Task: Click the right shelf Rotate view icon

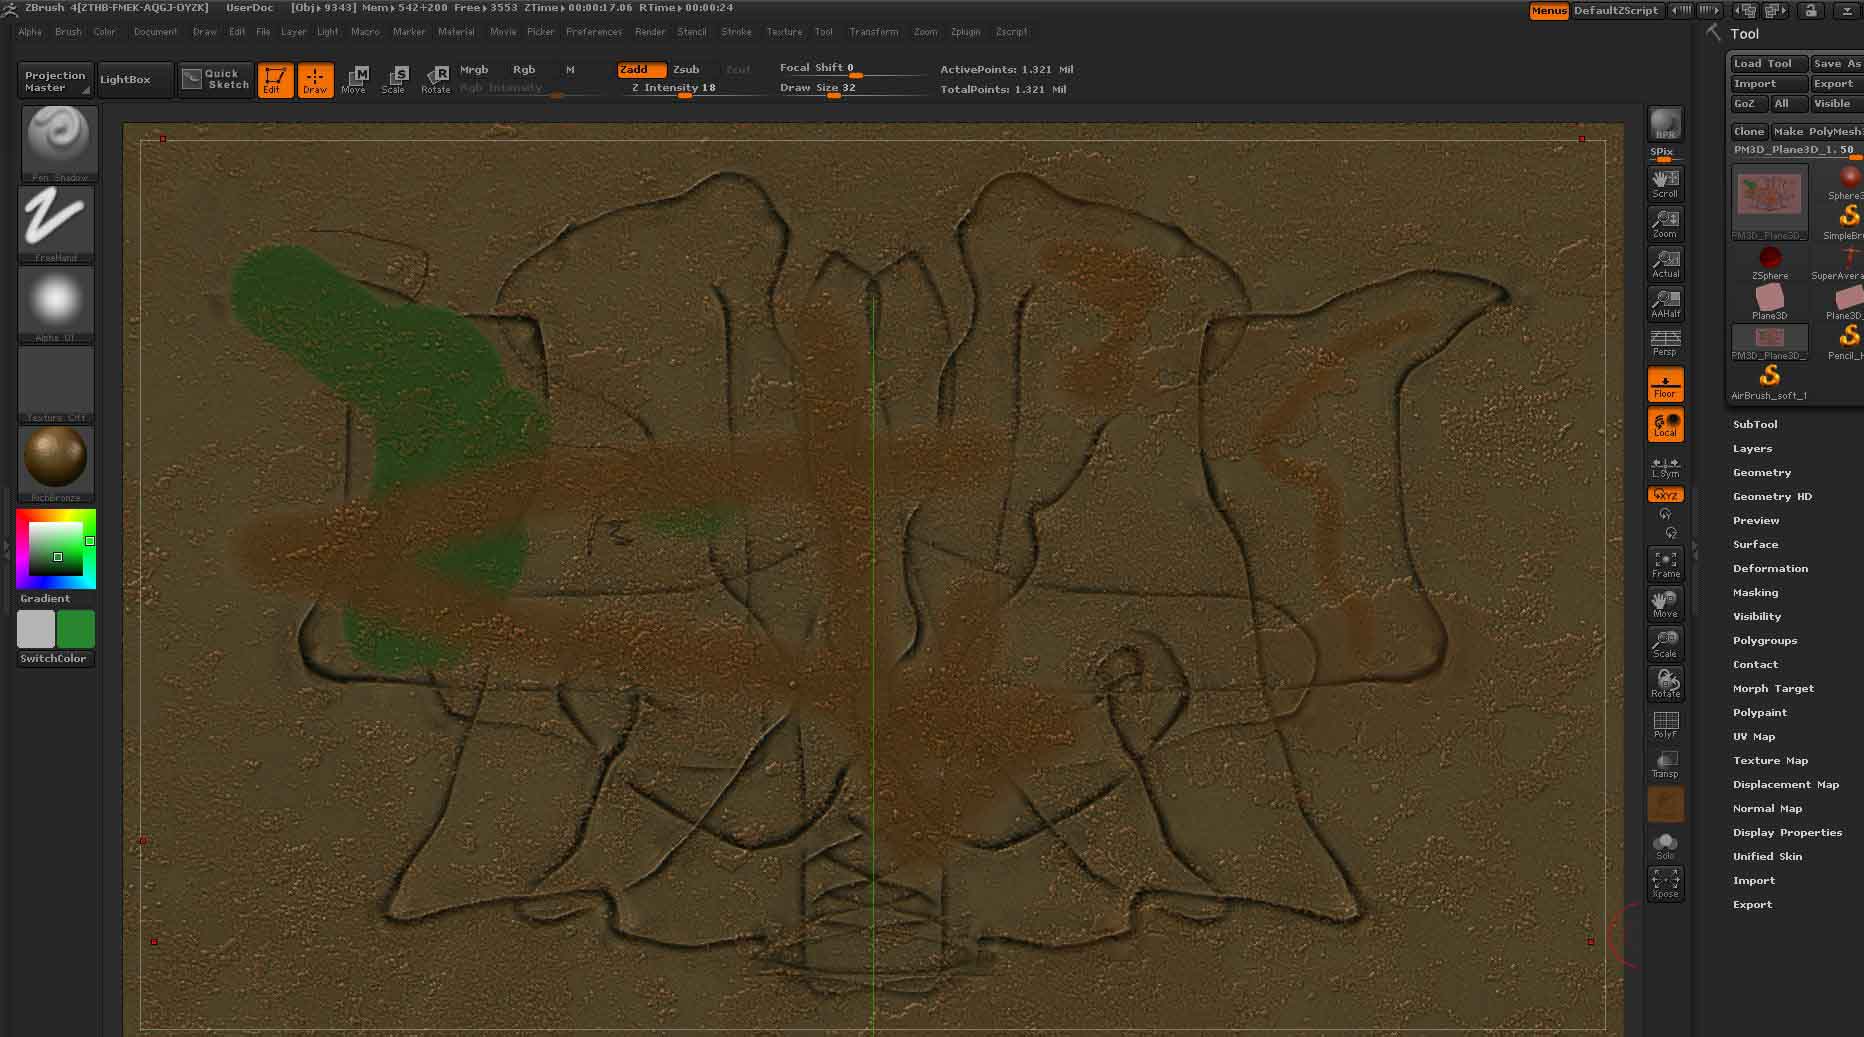Action: coord(1665,684)
